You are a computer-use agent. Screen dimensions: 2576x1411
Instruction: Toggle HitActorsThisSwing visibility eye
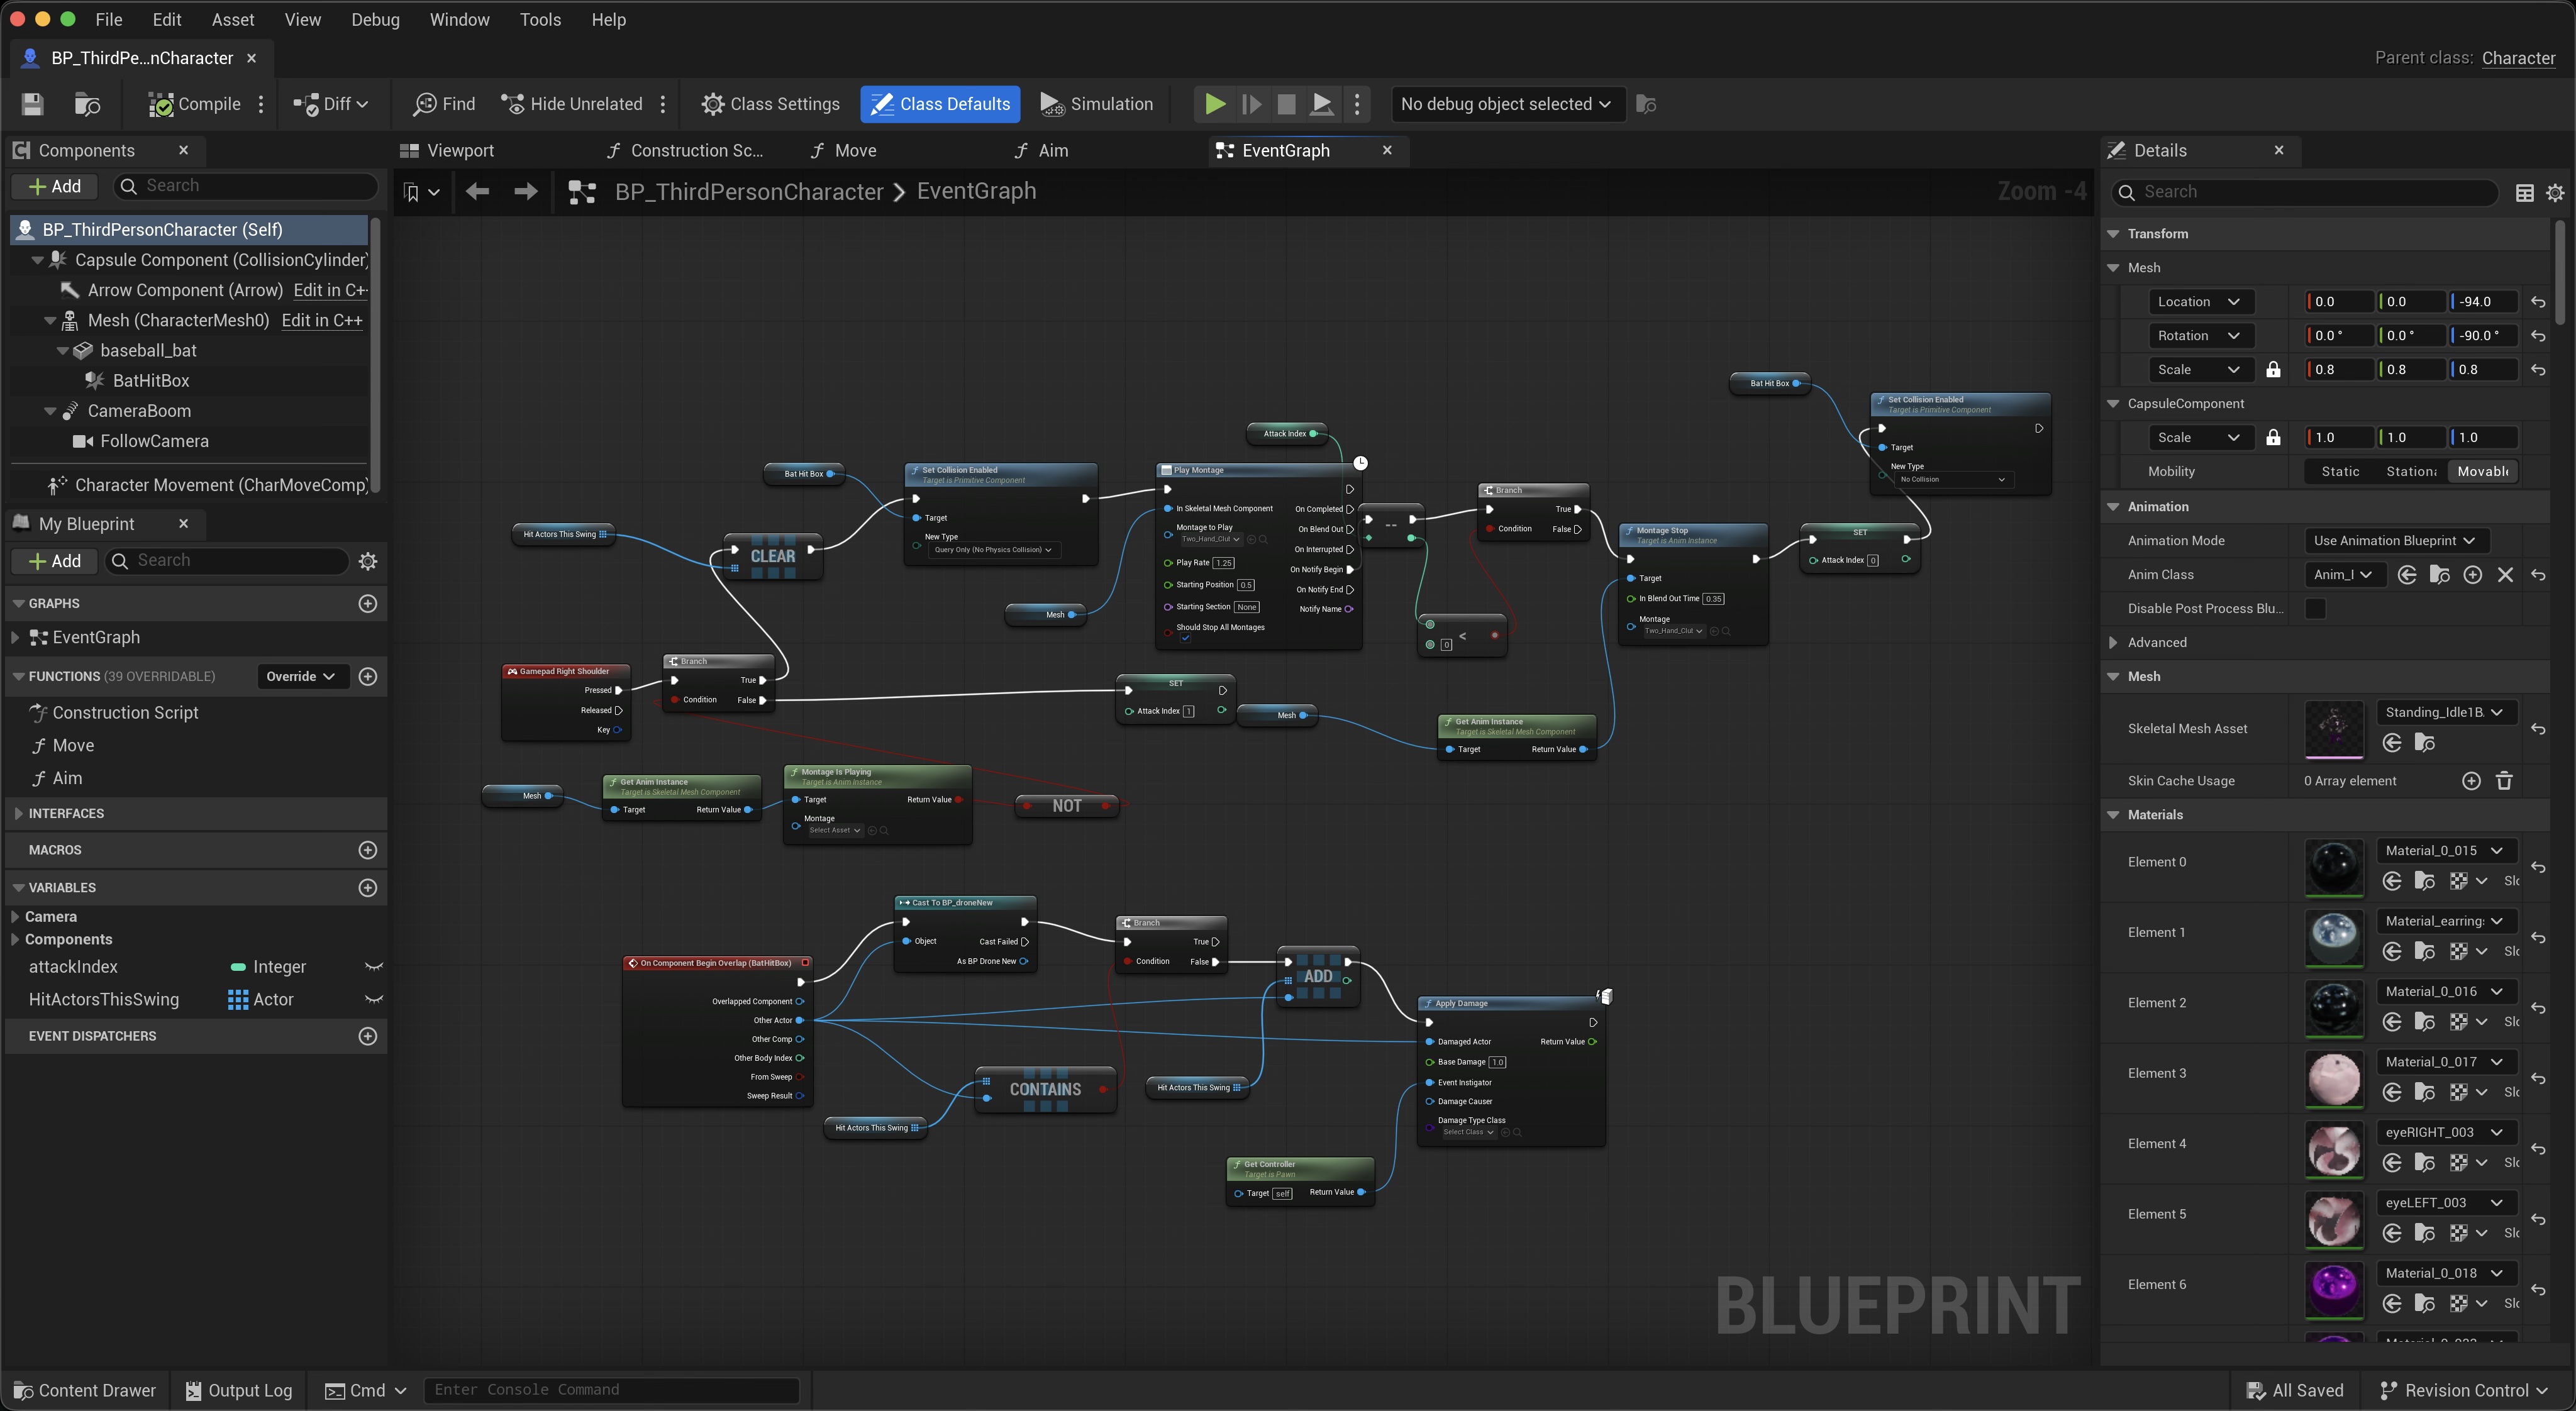click(x=374, y=1000)
